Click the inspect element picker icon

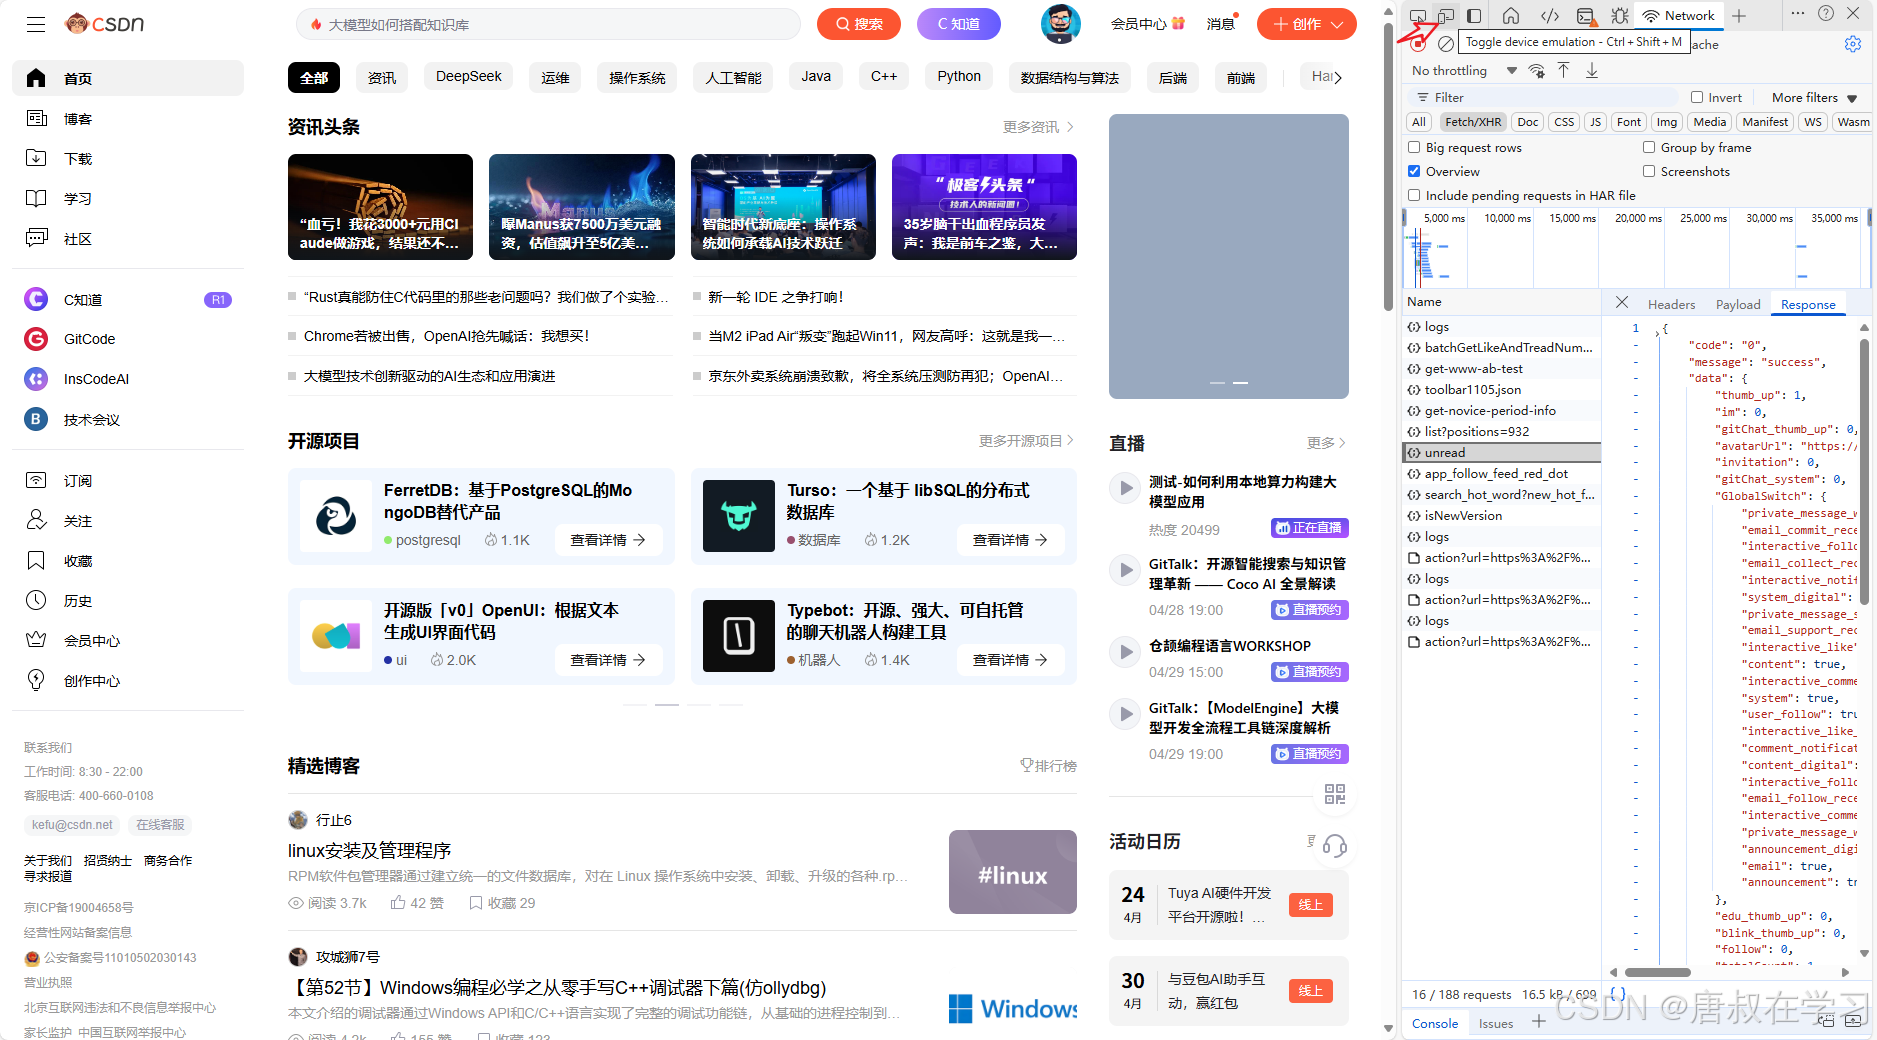click(x=1418, y=15)
